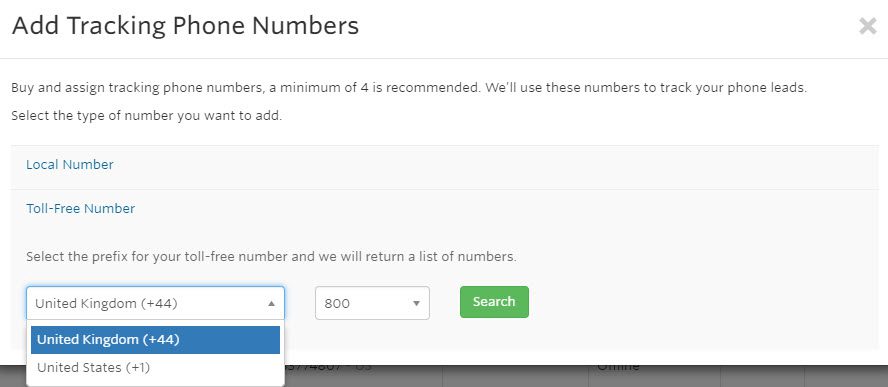Open the United Kingdom (+44) country combo box
The height and width of the screenshot is (387, 888).
(x=155, y=303)
